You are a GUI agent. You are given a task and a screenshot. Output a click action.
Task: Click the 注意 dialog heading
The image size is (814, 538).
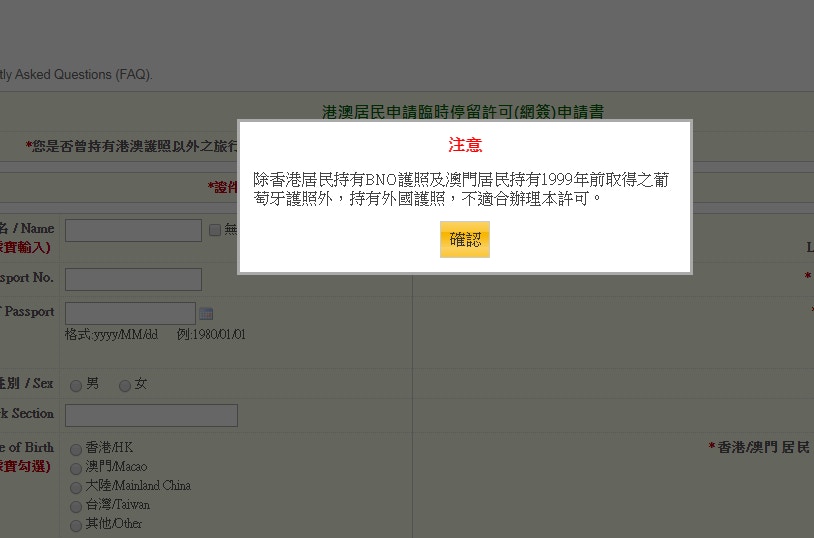(465, 144)
